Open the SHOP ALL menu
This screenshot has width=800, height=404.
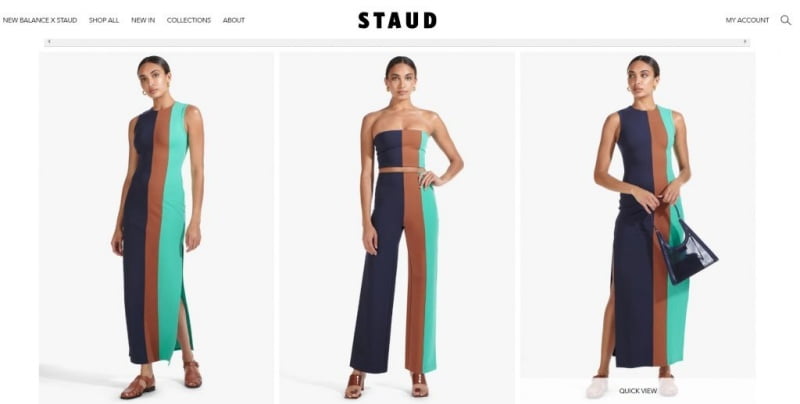(104, 20)
